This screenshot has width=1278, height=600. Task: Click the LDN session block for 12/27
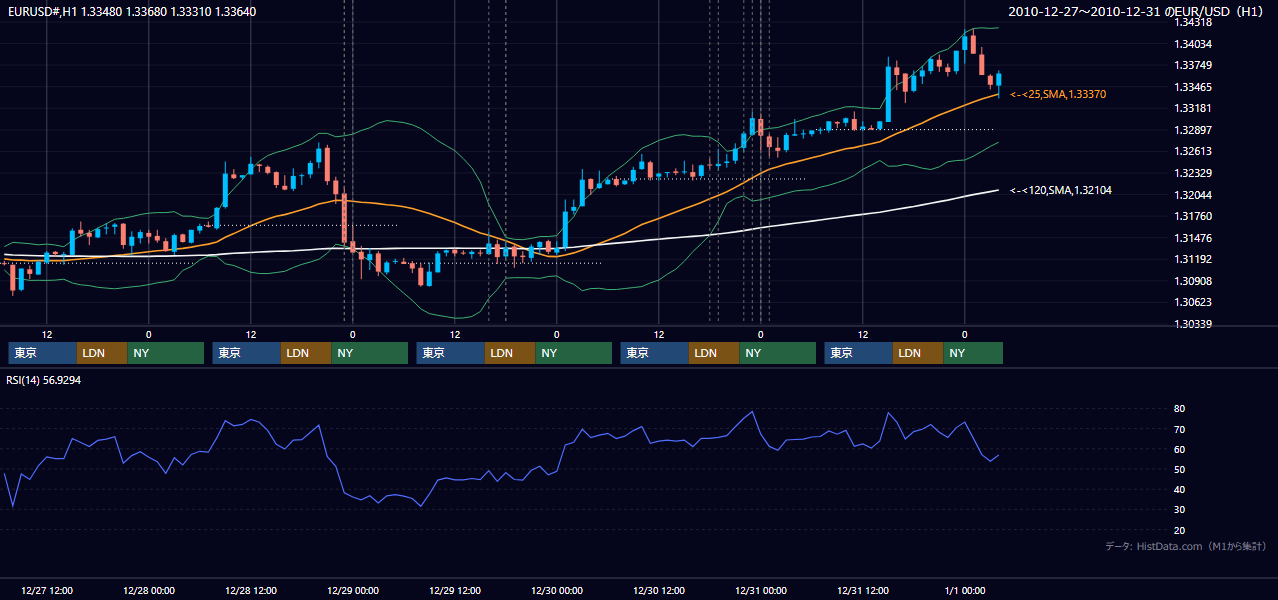click(102, 353)
